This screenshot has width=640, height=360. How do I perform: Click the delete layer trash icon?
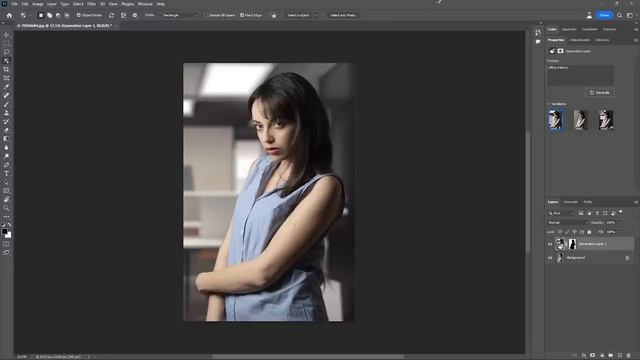click(629, 356)
